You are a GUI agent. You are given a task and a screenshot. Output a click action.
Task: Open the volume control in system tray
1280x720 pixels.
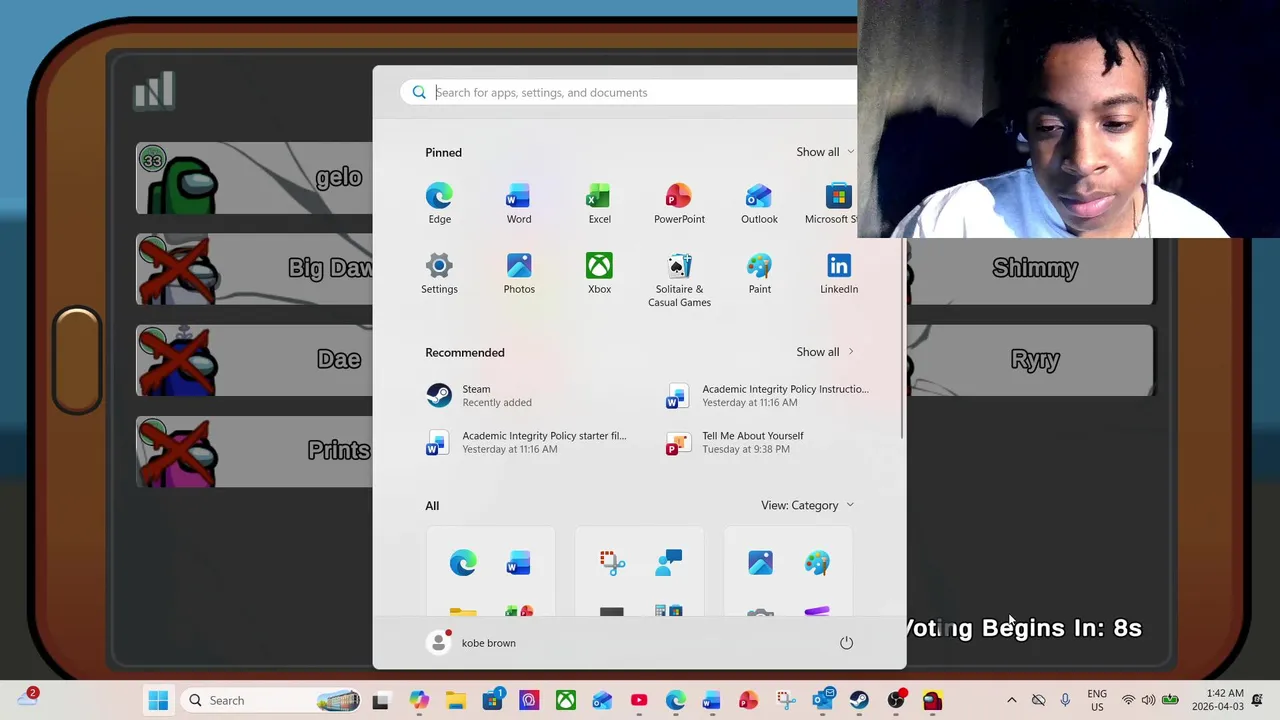[x=1148, y=700]
